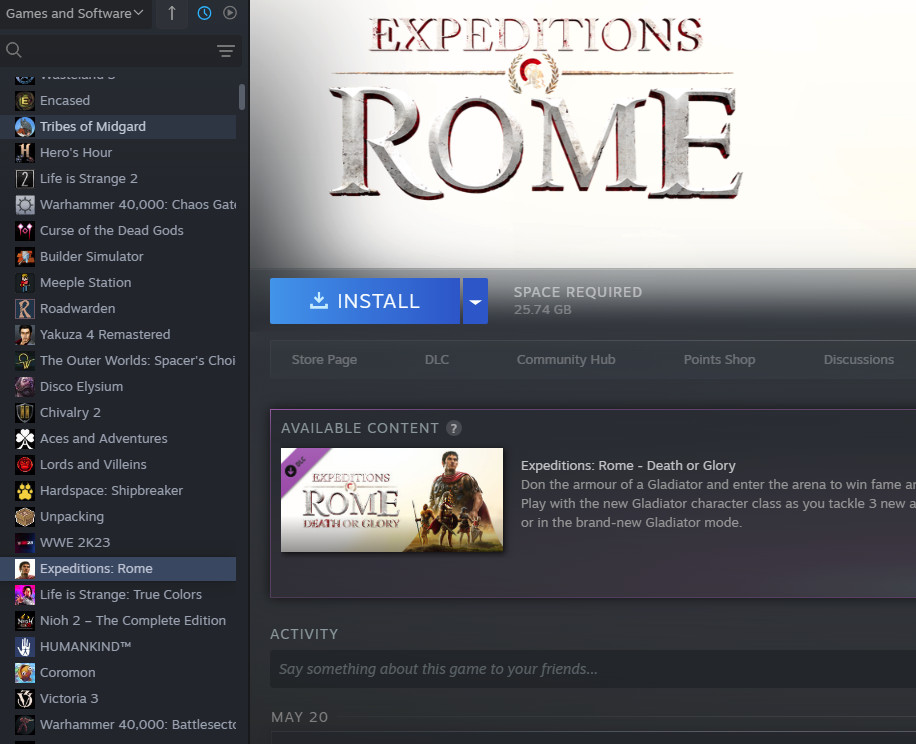
Task: Select the HUMANKIND hand icon
Action: tap(25, 646)
